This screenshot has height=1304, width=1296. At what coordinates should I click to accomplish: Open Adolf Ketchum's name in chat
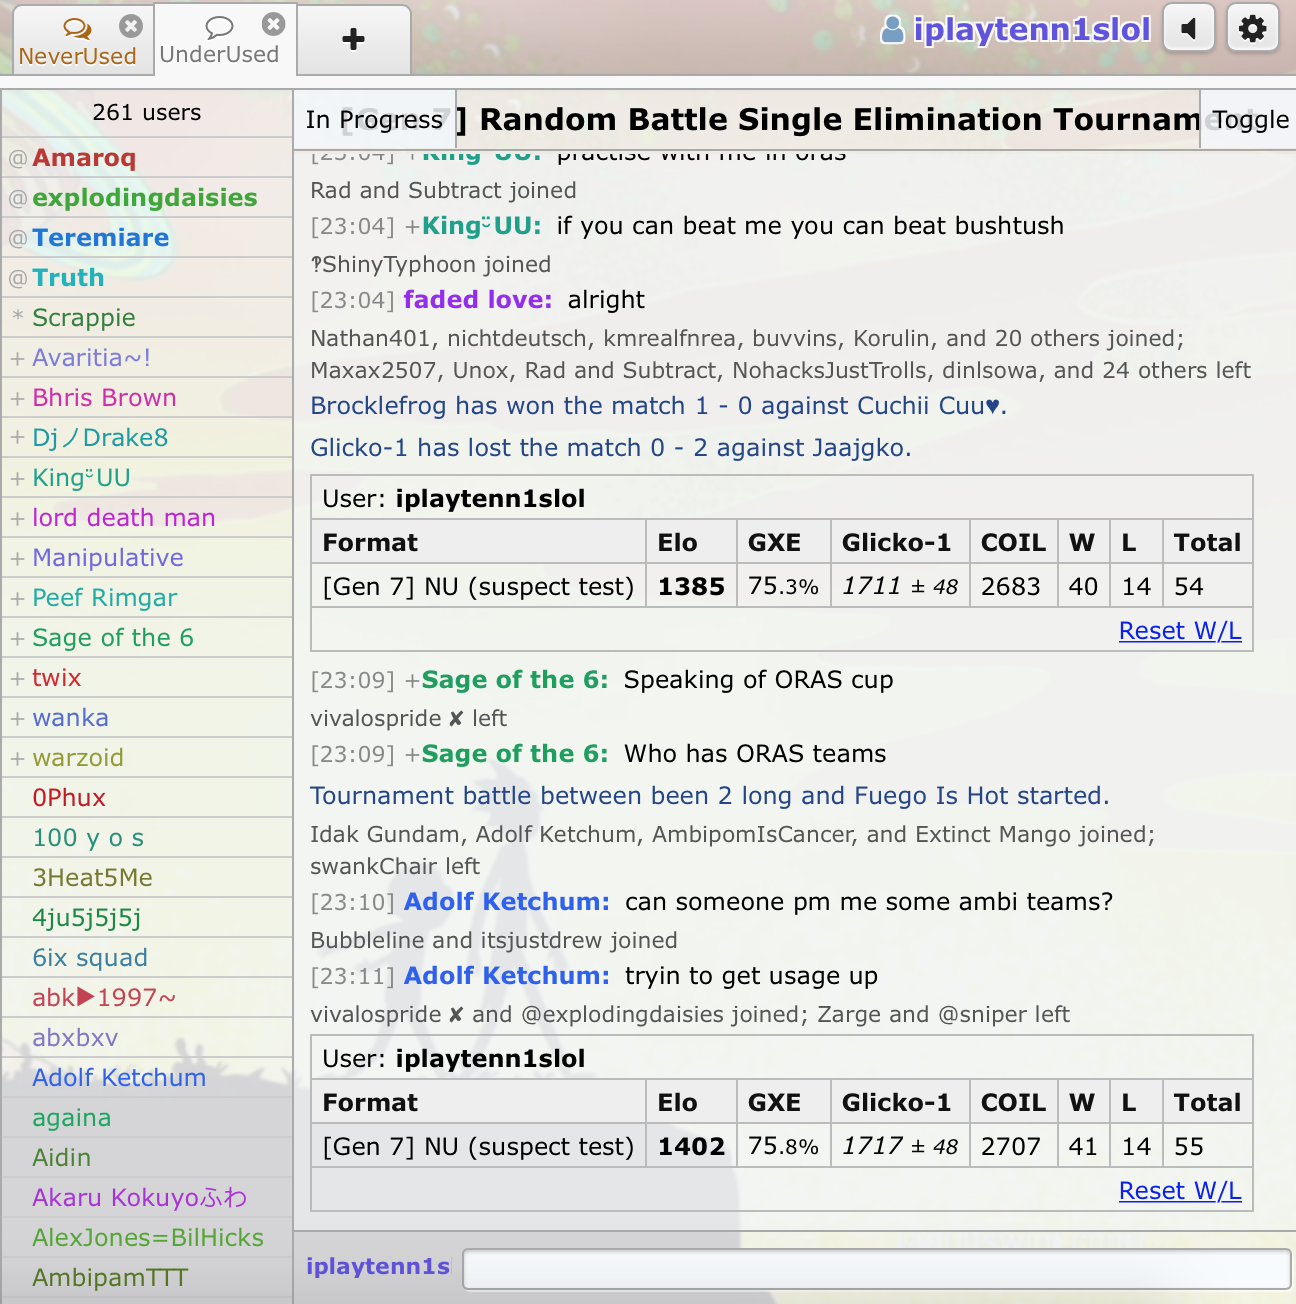506,902
